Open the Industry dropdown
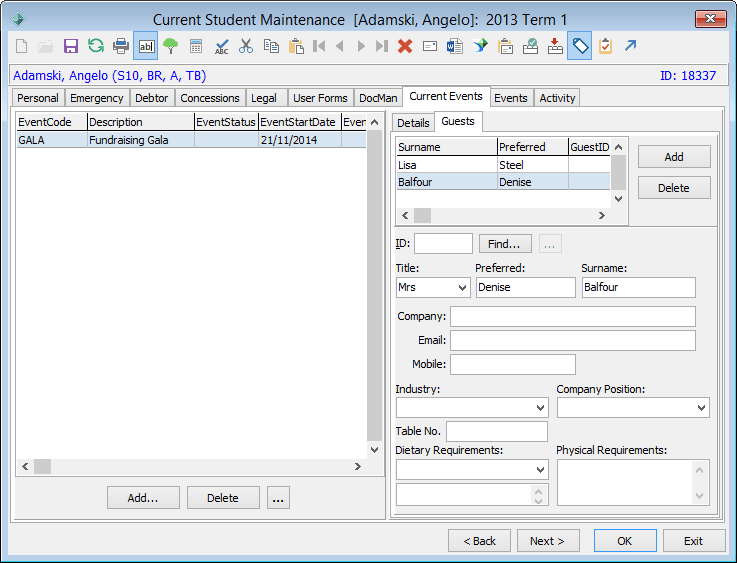The width and height of the screenshot is (737, 563). pos(541,407)
